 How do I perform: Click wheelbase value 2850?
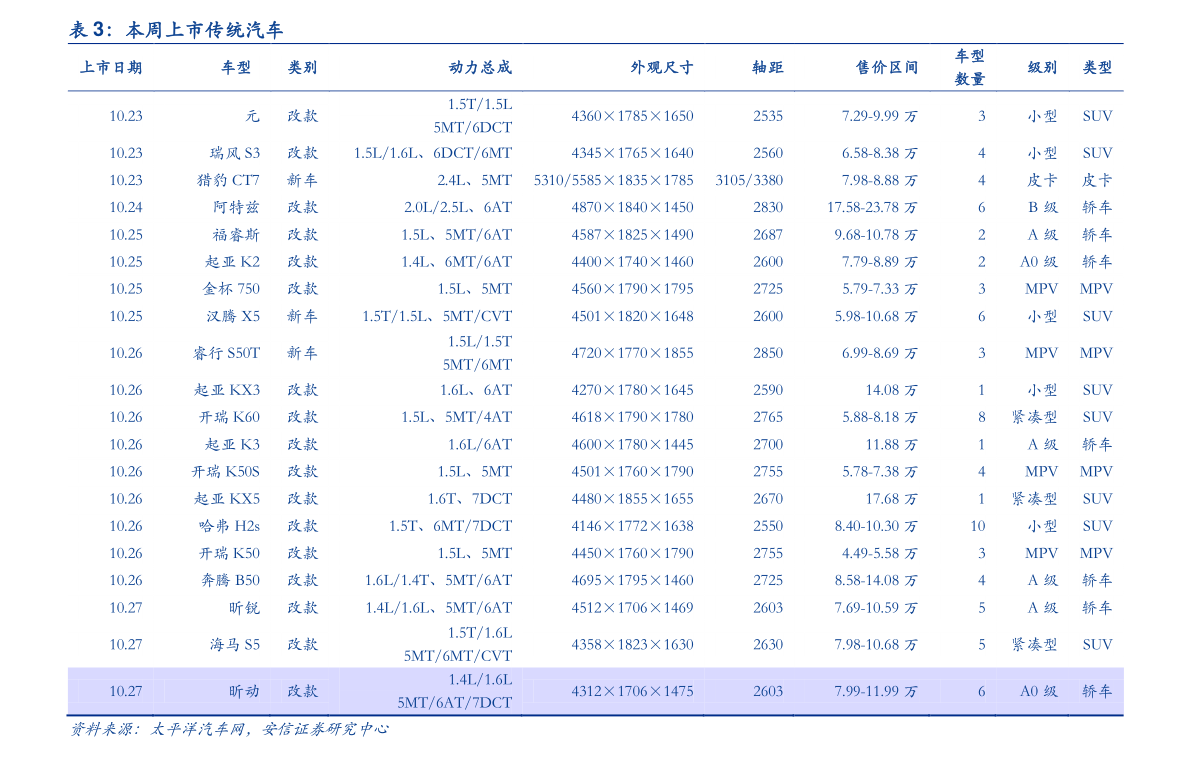768,353
